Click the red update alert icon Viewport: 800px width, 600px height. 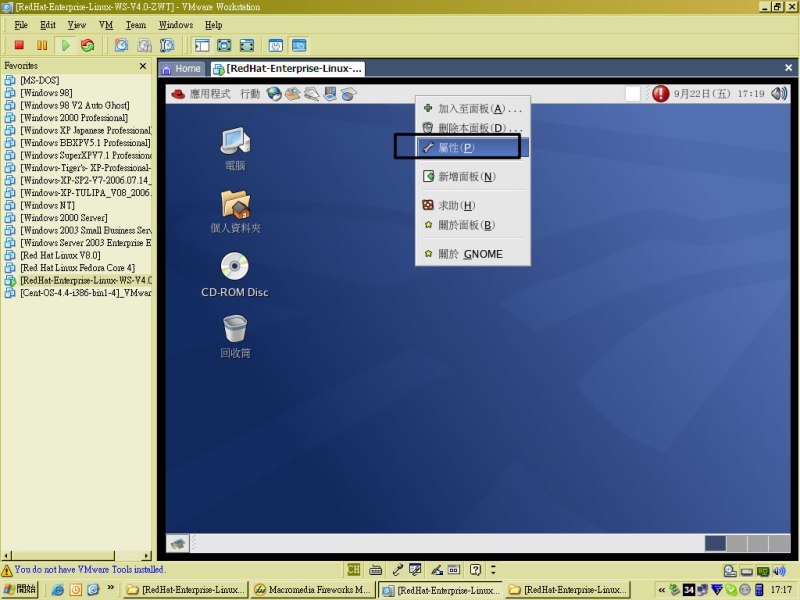[x=660, y=94]
